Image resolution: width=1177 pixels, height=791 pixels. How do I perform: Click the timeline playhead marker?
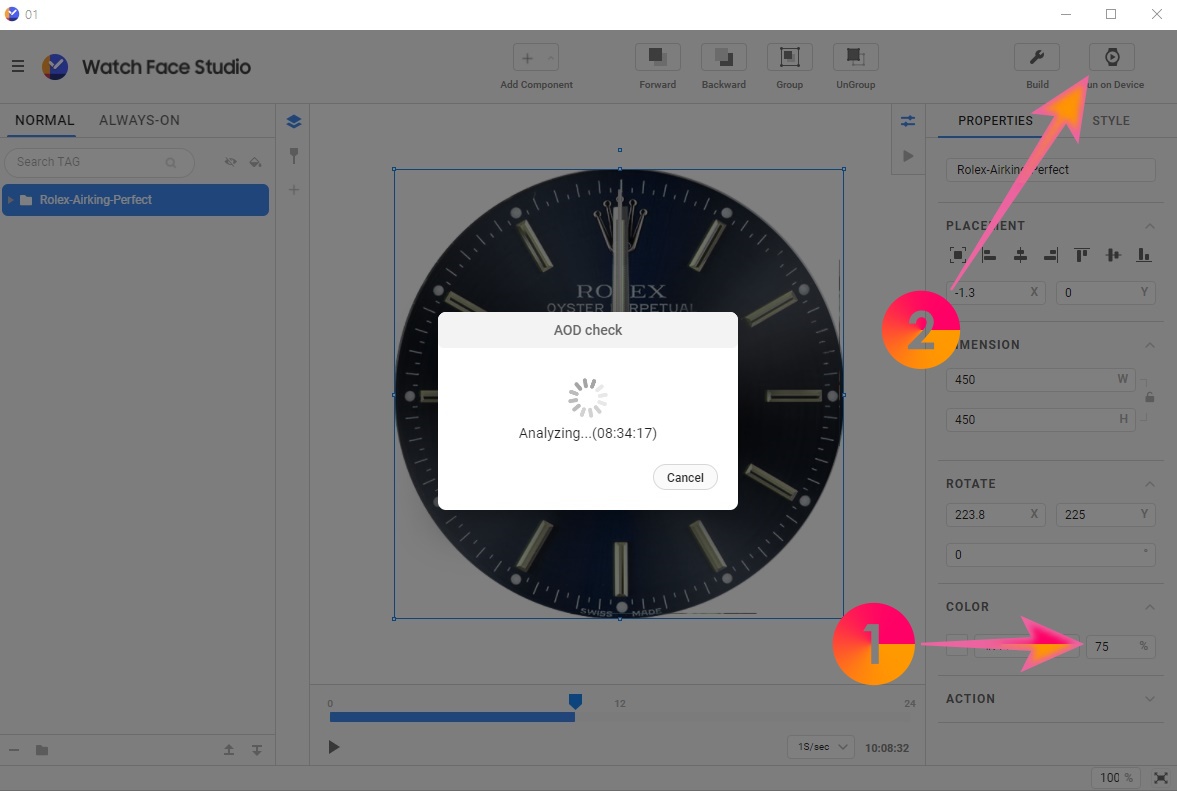pyautogui.click(x=575, y=702)
